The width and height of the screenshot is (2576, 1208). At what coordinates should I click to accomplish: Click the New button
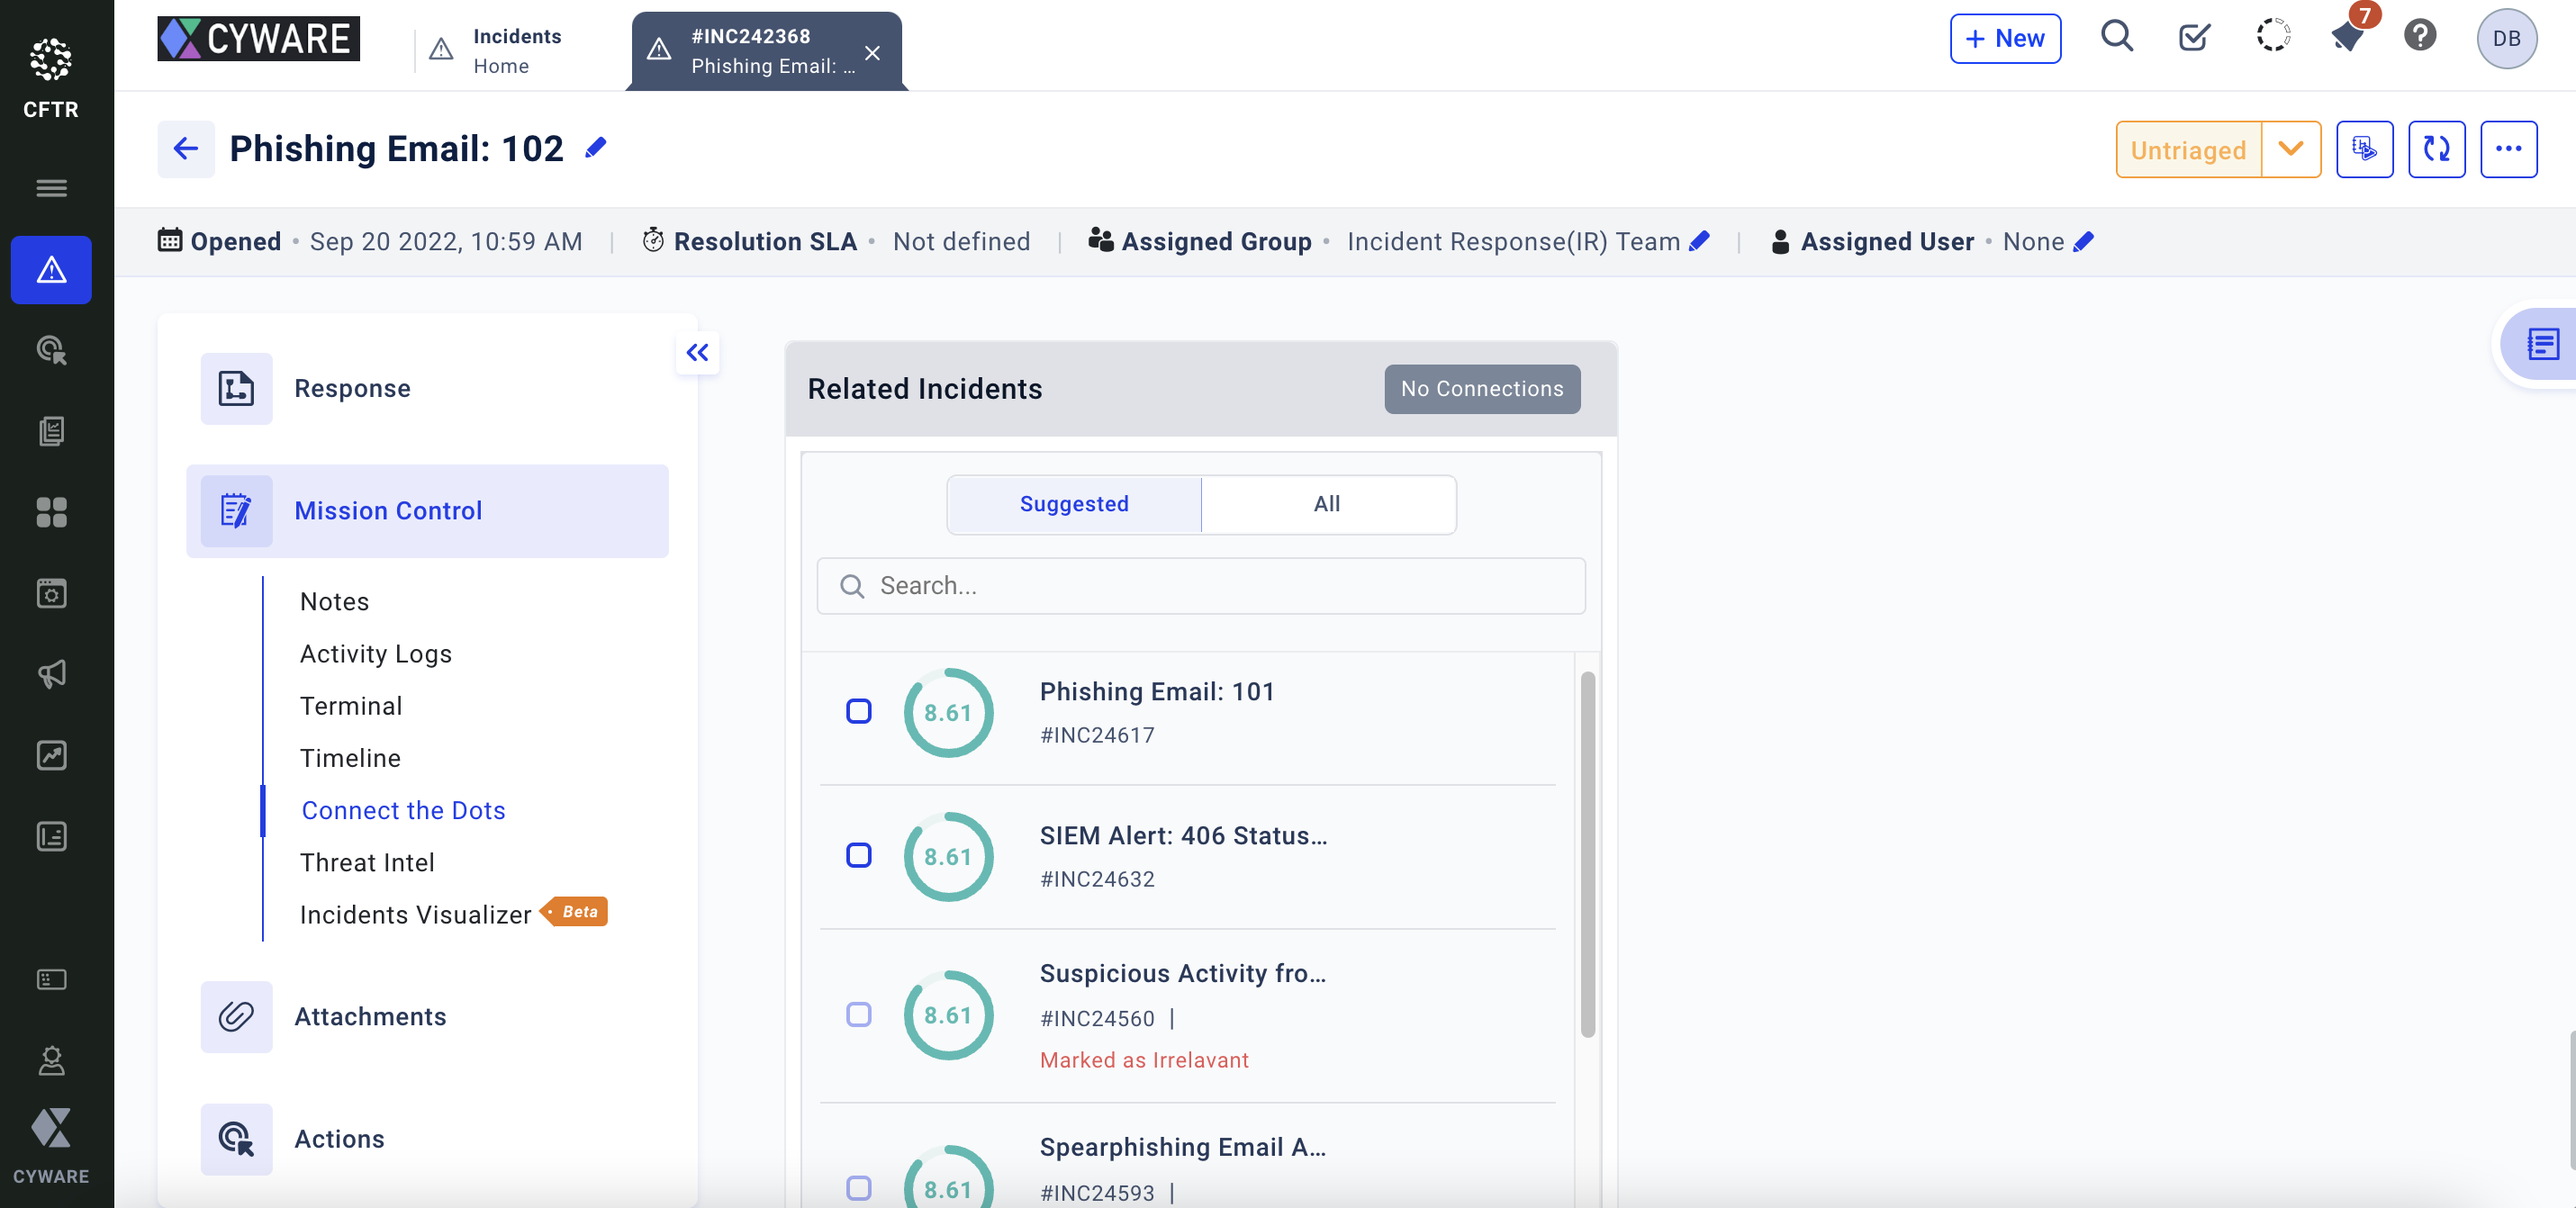2005,38
